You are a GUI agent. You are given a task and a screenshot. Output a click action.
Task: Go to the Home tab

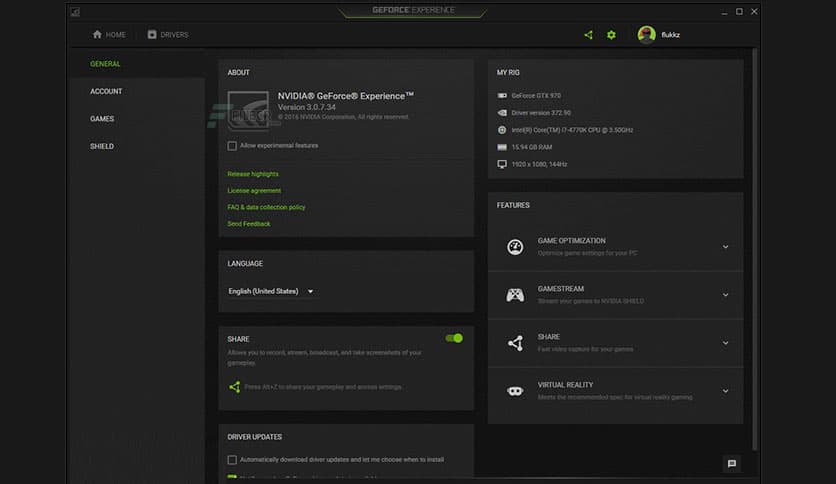click(x=109, y=35)
